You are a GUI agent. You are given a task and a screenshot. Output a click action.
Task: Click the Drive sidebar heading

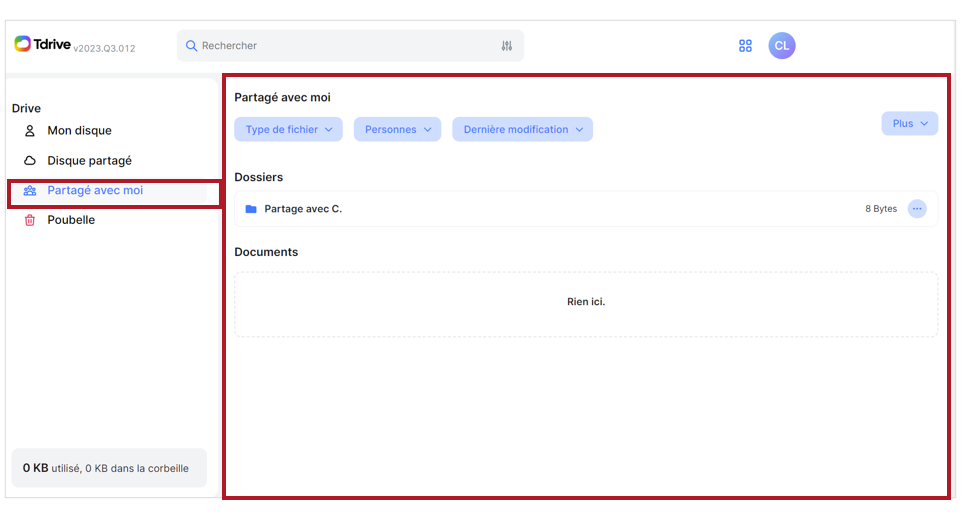click(26, 108)
